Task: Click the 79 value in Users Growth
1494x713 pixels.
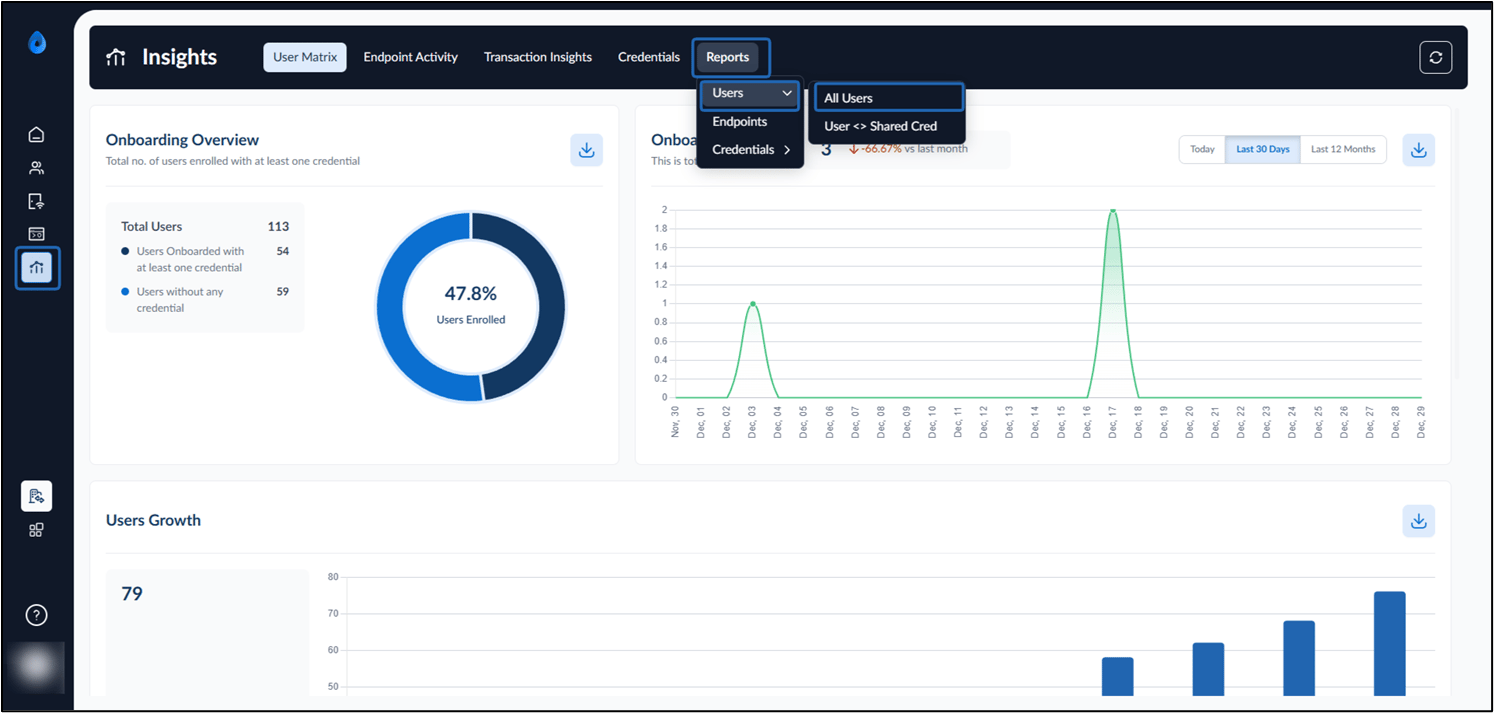Action: coord(132,594)
